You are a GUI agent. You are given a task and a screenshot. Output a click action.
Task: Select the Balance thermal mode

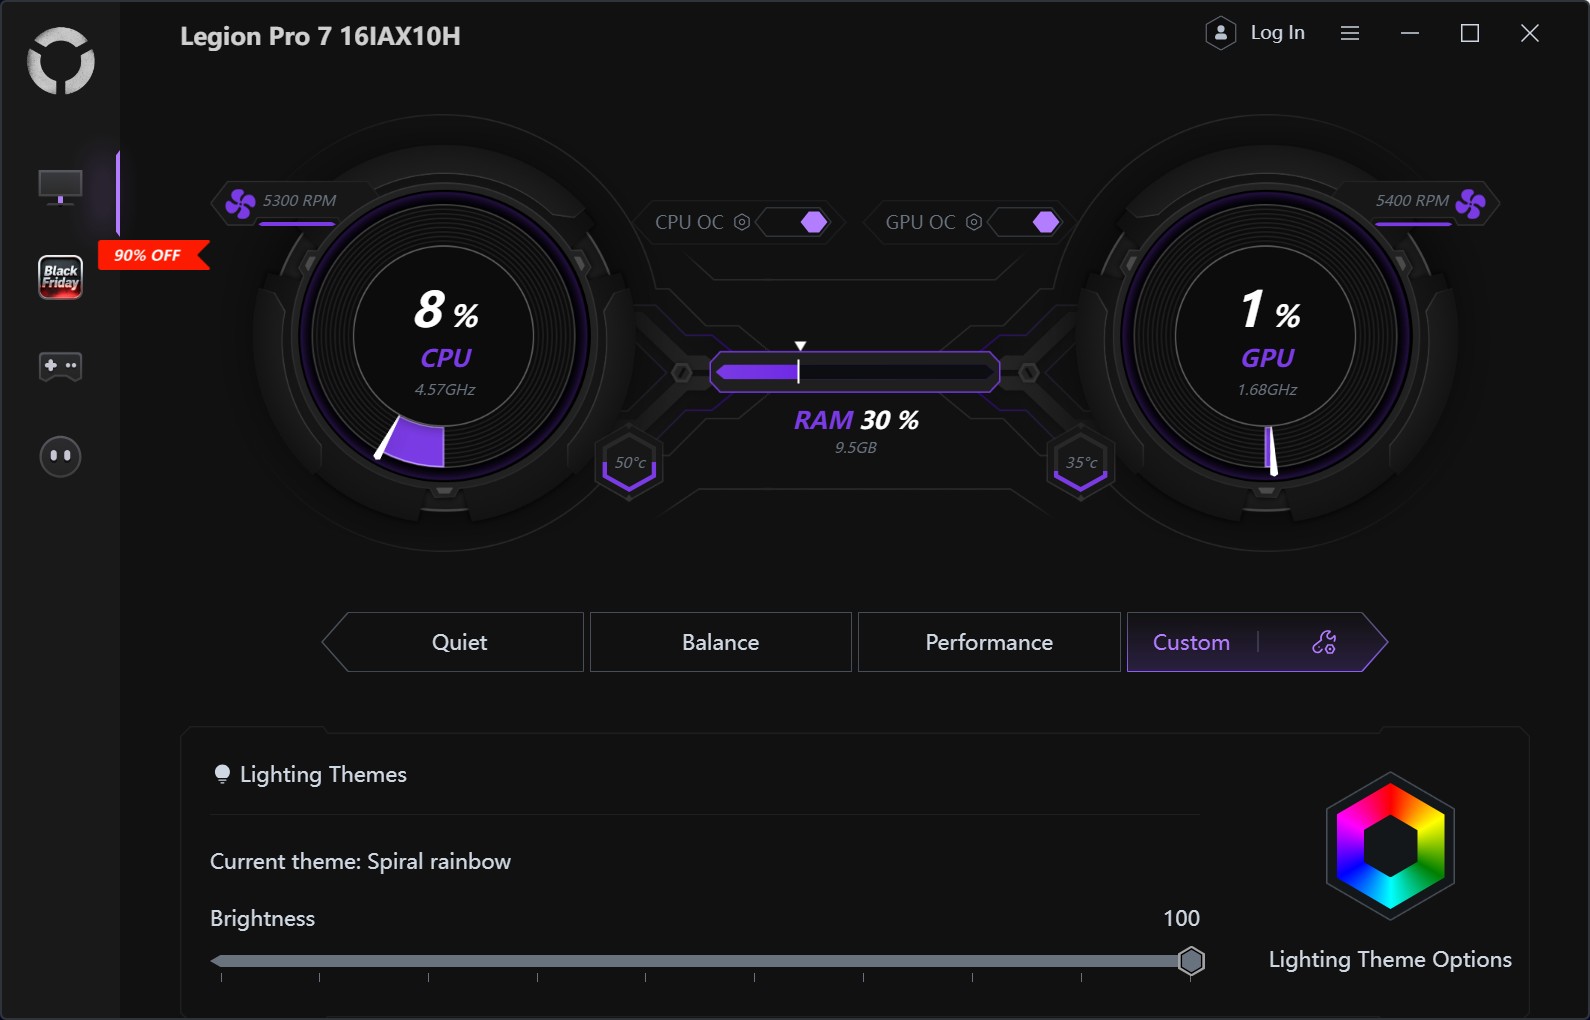point(720,642)
